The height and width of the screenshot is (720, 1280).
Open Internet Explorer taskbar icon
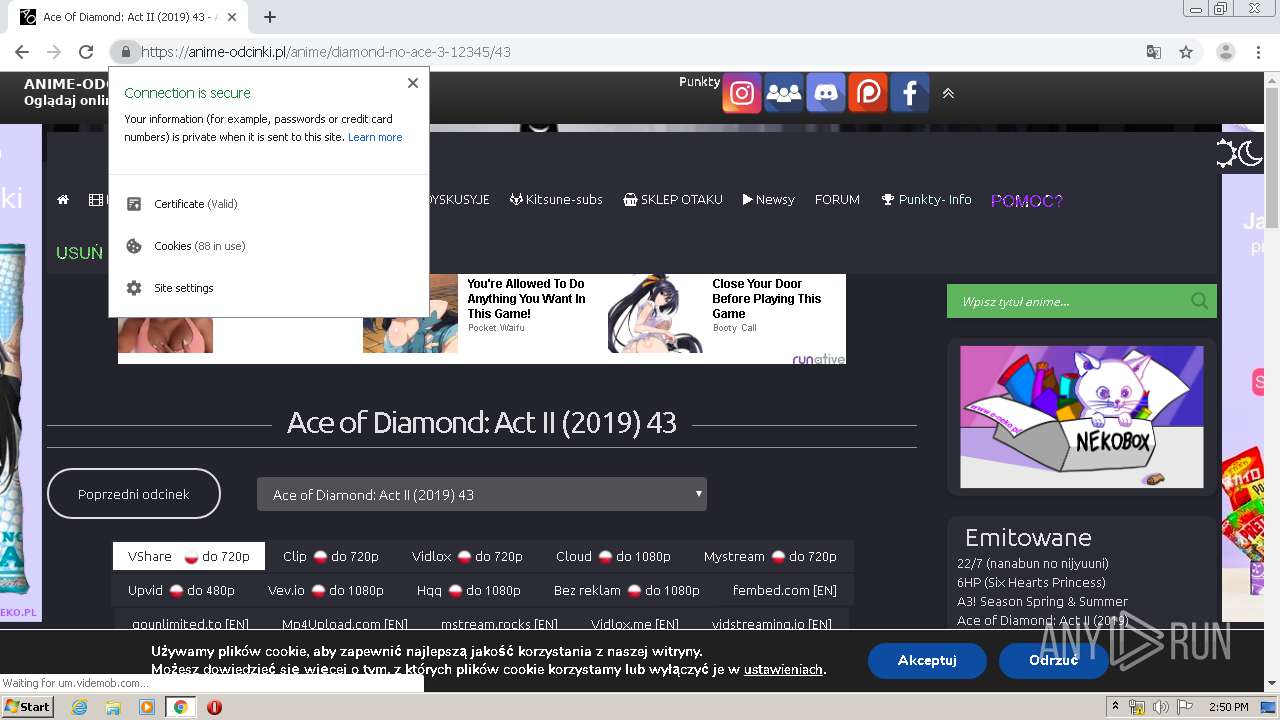pos(79,707)
